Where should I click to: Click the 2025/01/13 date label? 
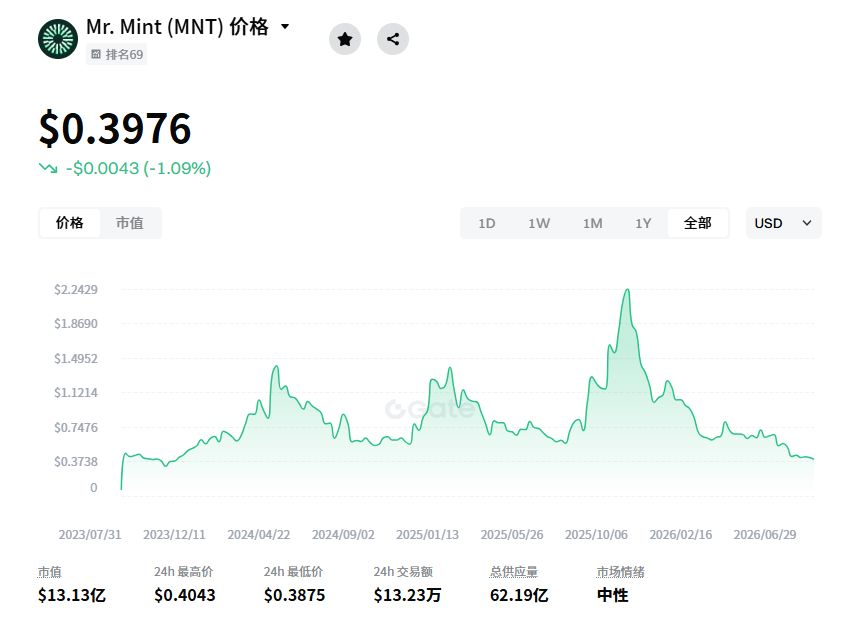[428, 535]
